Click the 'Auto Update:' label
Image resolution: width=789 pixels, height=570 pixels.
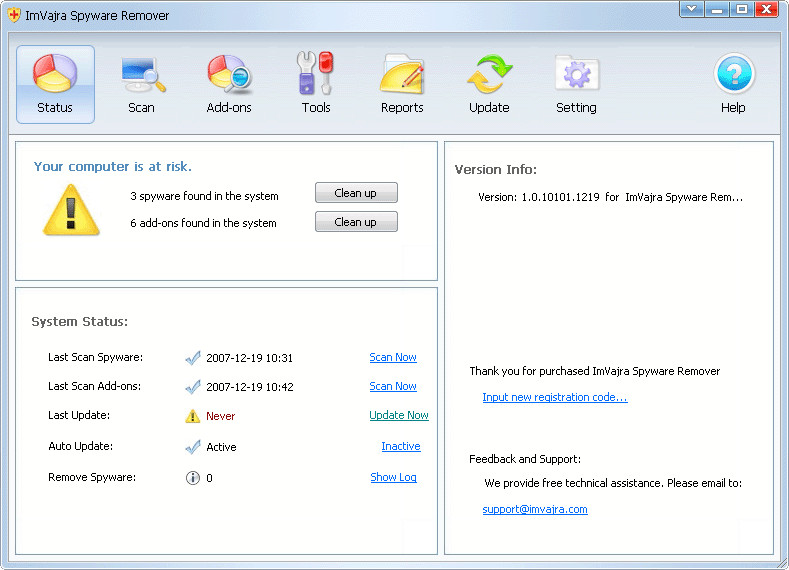pyautogui.click(x=81, y=446)
